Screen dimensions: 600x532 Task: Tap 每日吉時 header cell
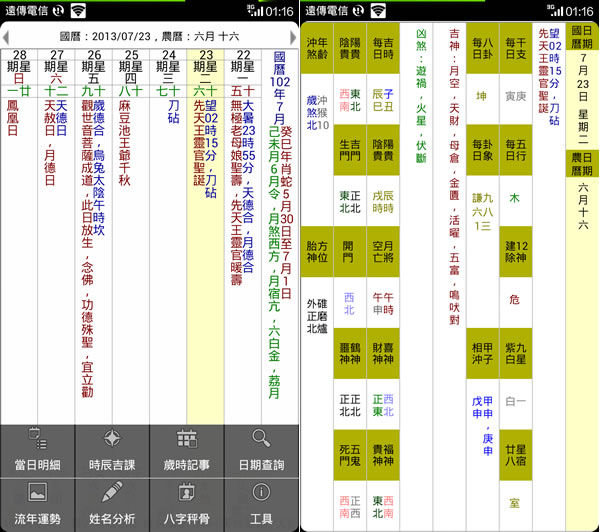383,48
